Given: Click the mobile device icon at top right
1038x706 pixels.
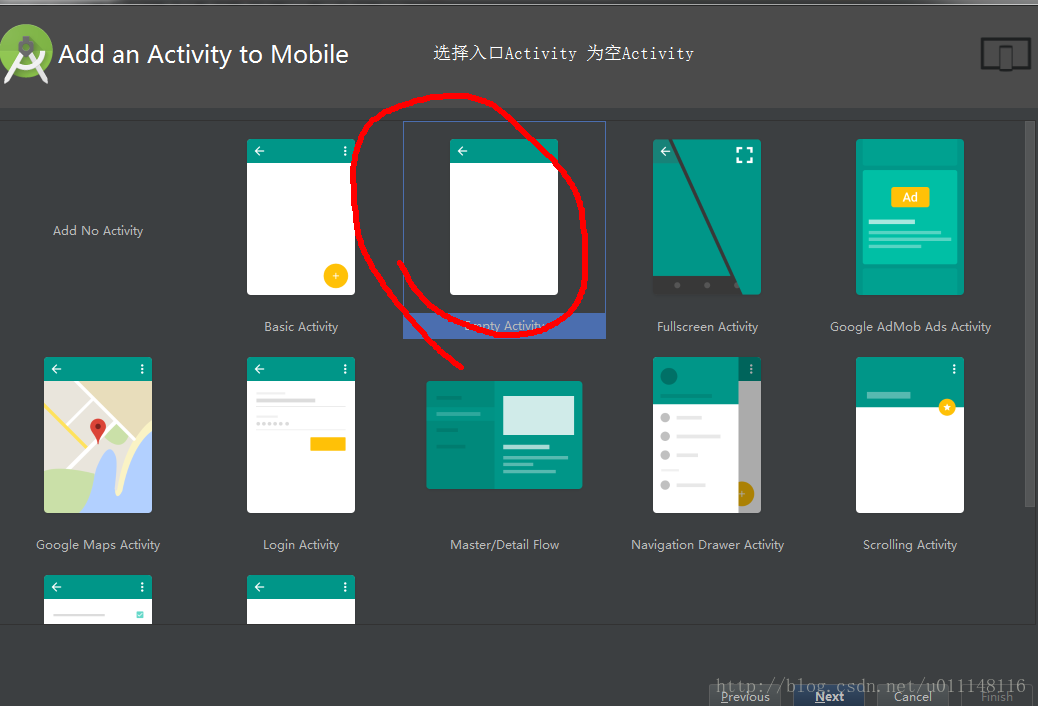Looking at the screenshot, I should tap(1004, 54).
